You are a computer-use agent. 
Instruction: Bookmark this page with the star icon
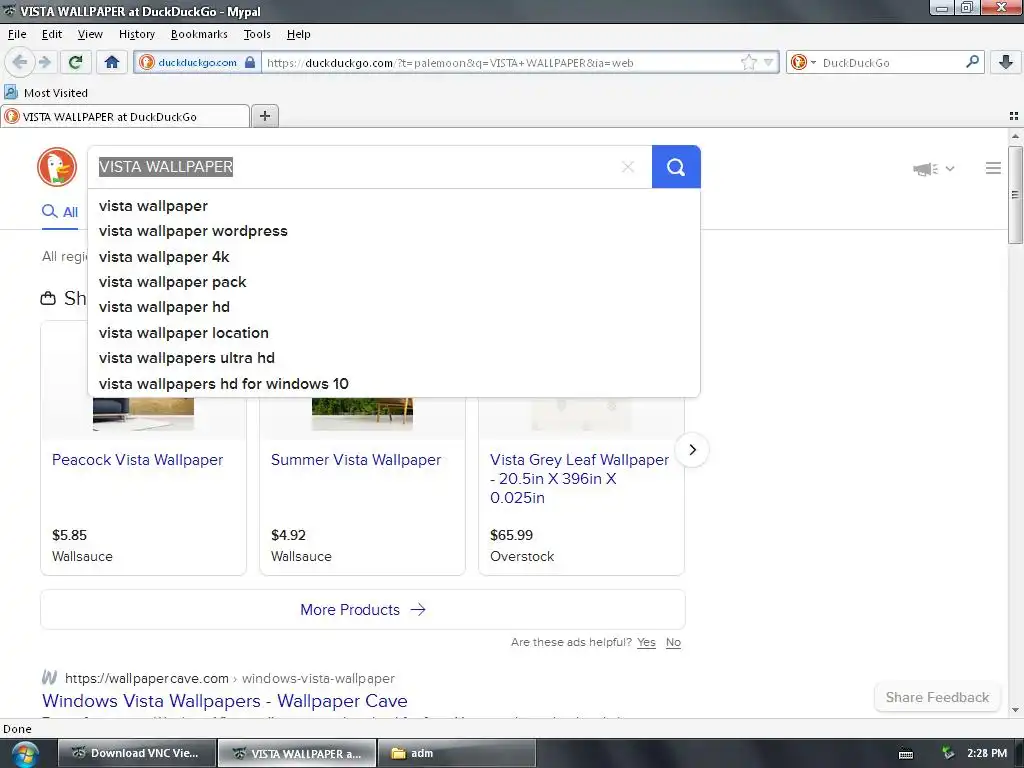748,63
